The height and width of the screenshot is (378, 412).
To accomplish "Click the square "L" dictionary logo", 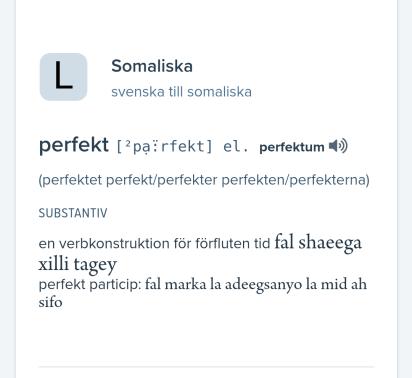I will (63, 77).
